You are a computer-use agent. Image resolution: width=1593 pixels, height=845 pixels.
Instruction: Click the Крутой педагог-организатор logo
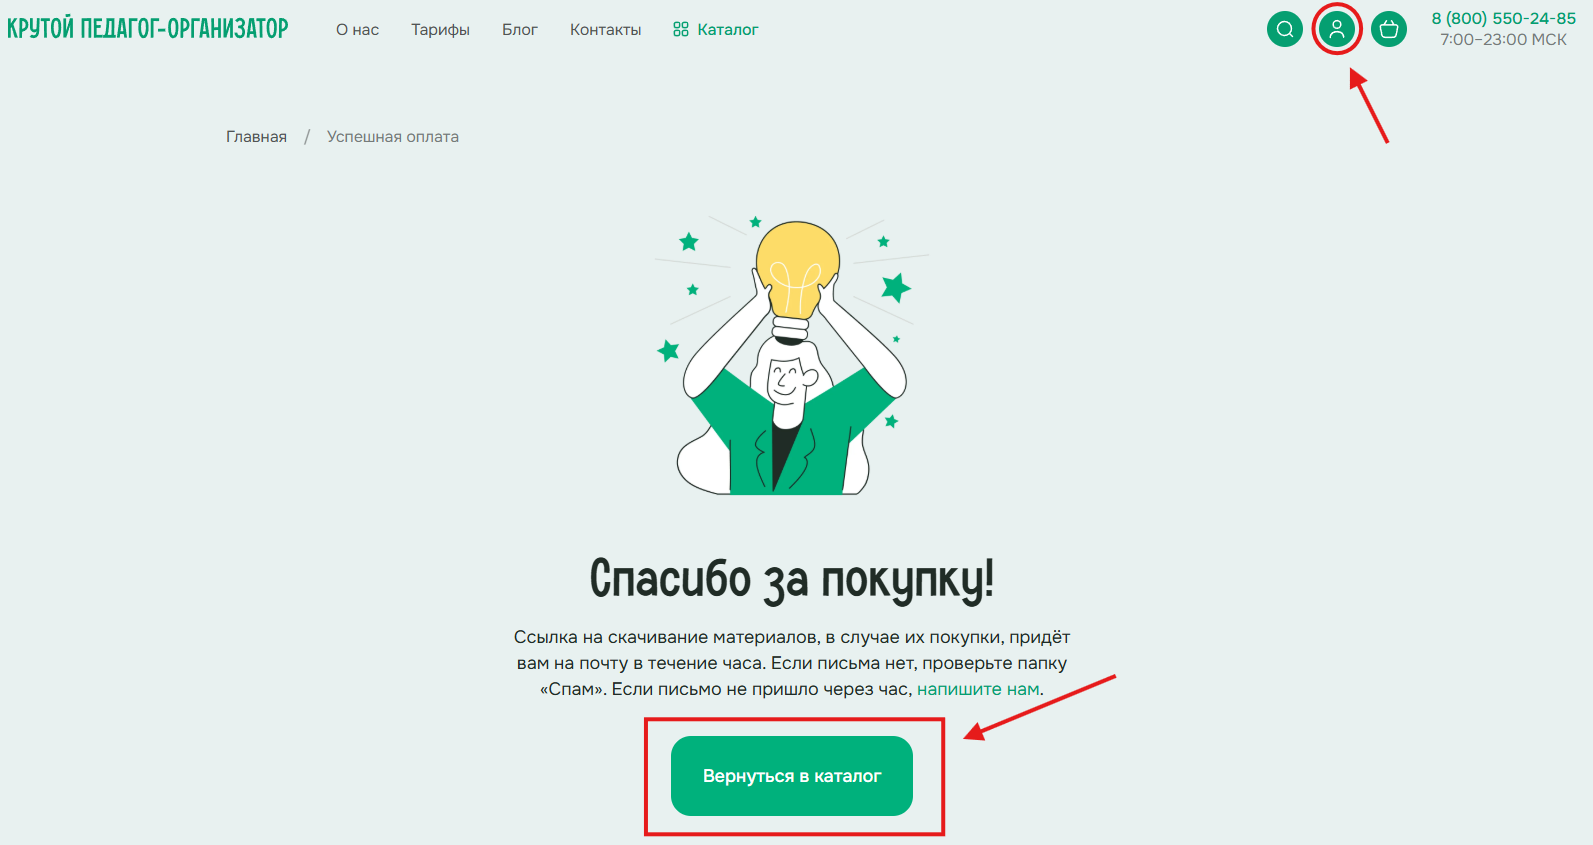(x=148, y=28)
